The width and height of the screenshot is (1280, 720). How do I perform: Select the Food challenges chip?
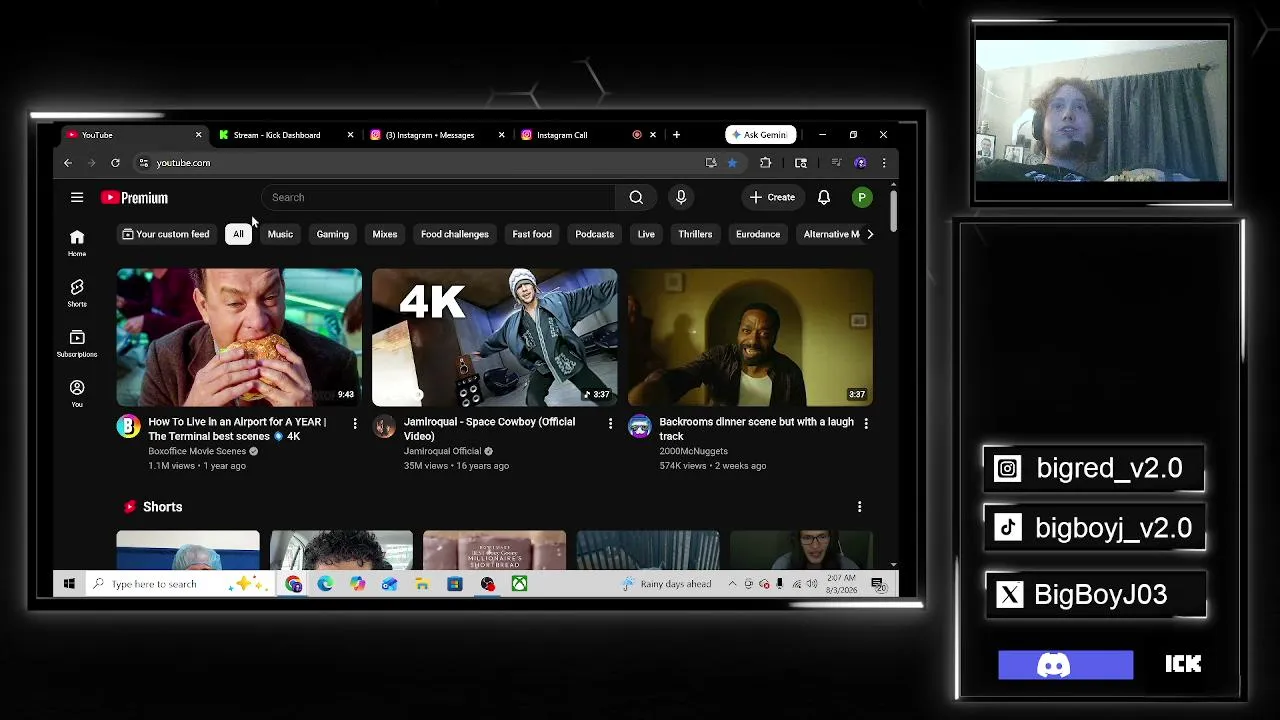click(455, 234)
